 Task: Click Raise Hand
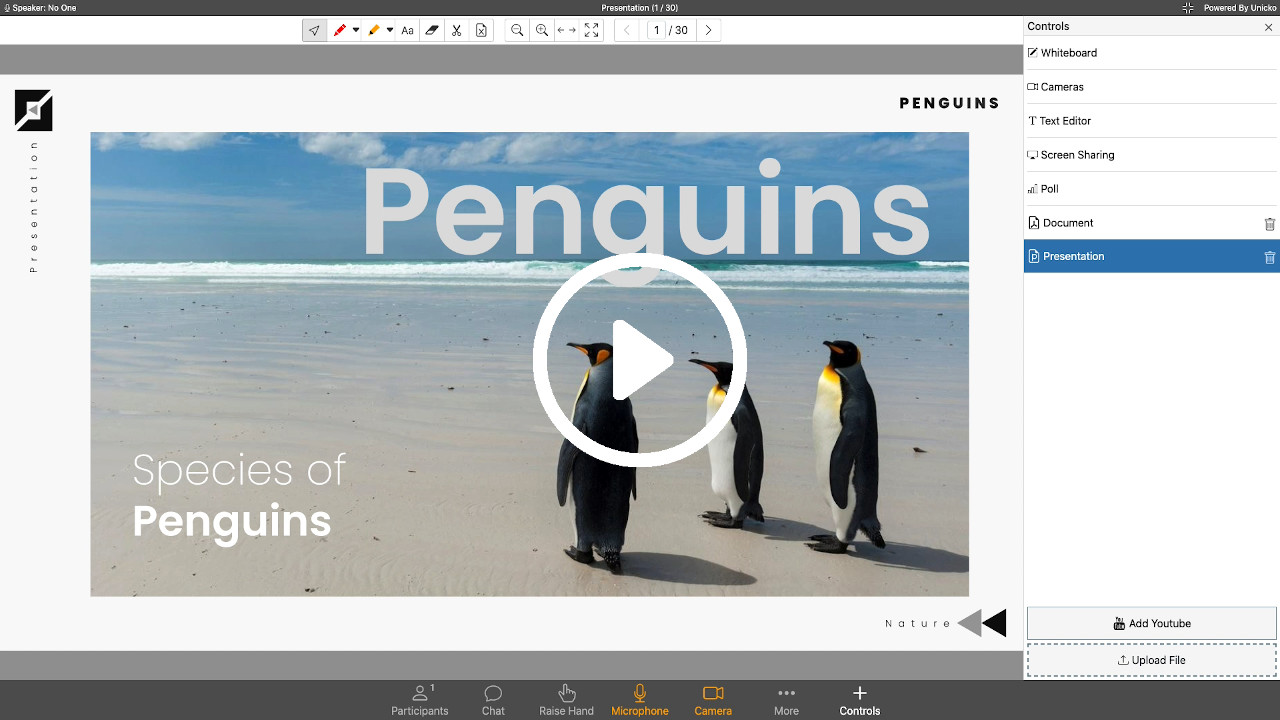tap(567, 700)
